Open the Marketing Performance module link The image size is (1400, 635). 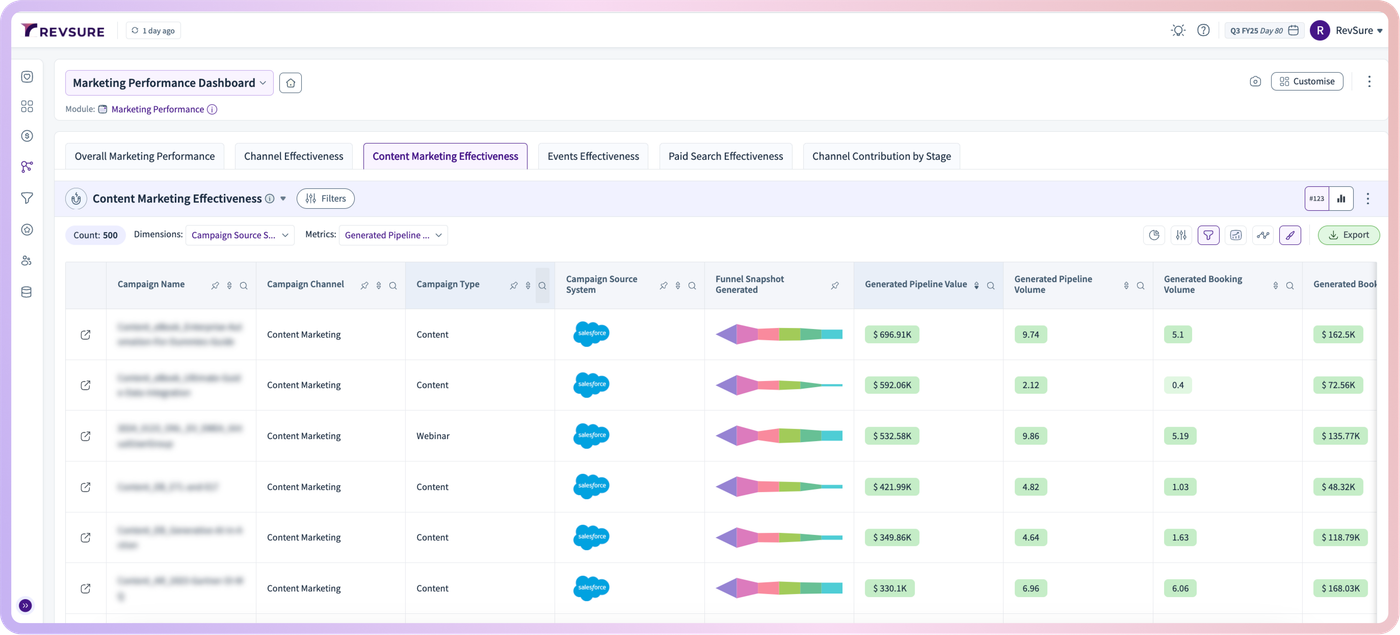click(157, 109)
